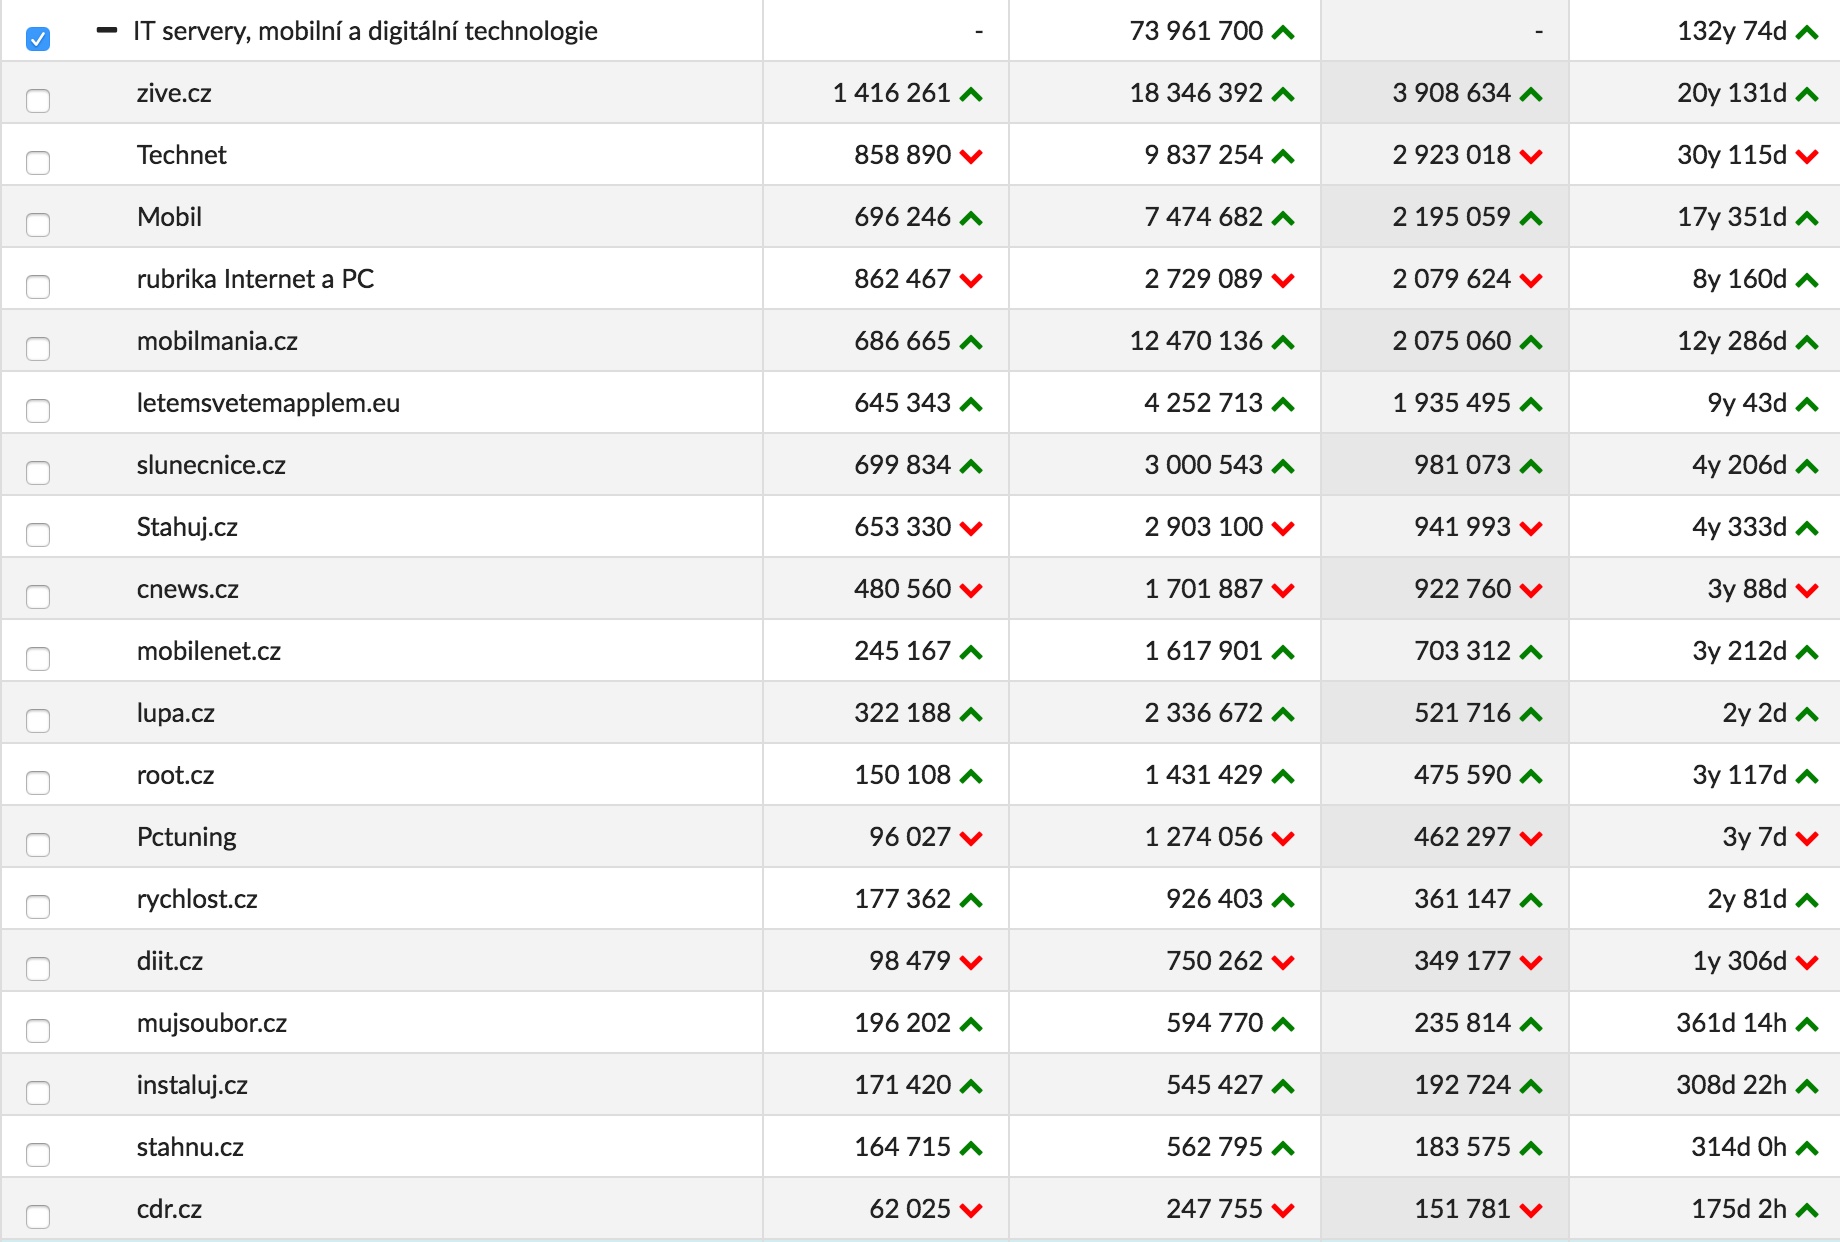
Task: Select the mujsoubor.cz row label
Action: 212,1023
